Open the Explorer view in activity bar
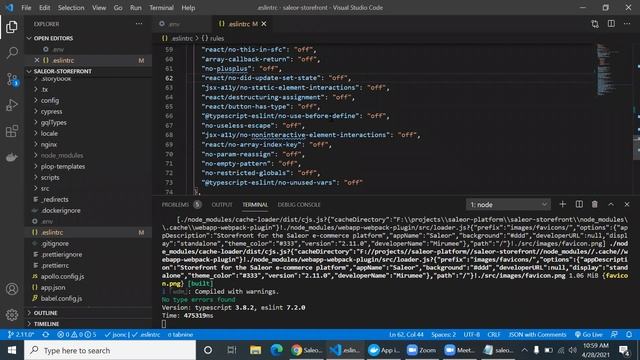The width and height of the screenshot is (640, 360). pyautogui.click(x=12, y=27)
